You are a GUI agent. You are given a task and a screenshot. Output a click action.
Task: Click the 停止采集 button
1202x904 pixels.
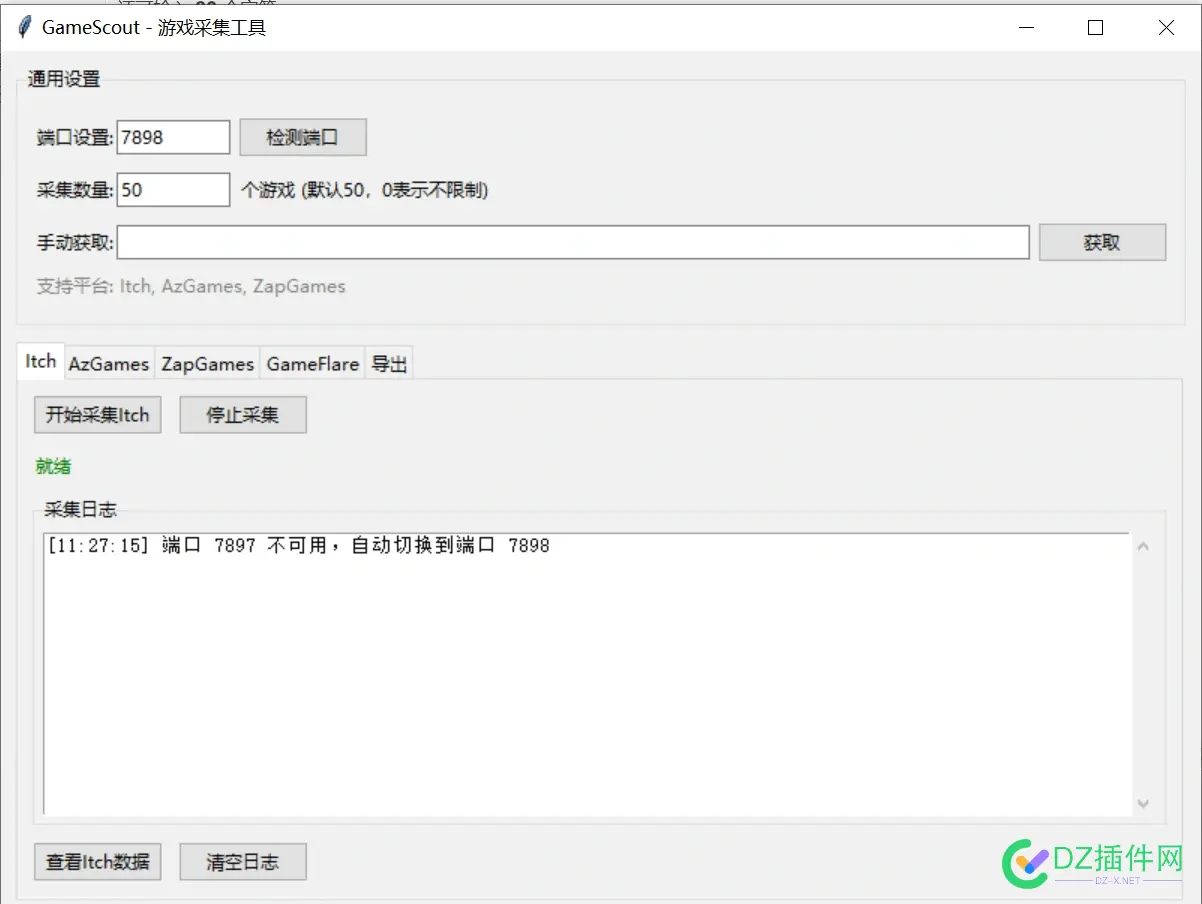tap(243, 415)
